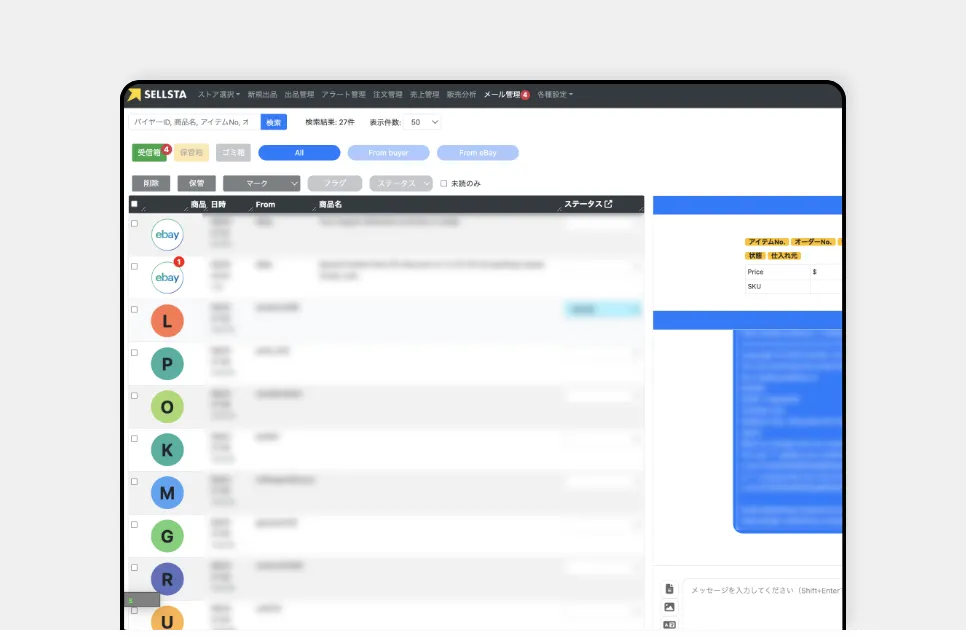The height and width of the screenshot is (642, 966).
Task: Switch to the From buyer filter tab
Action: tap(389, 153)
